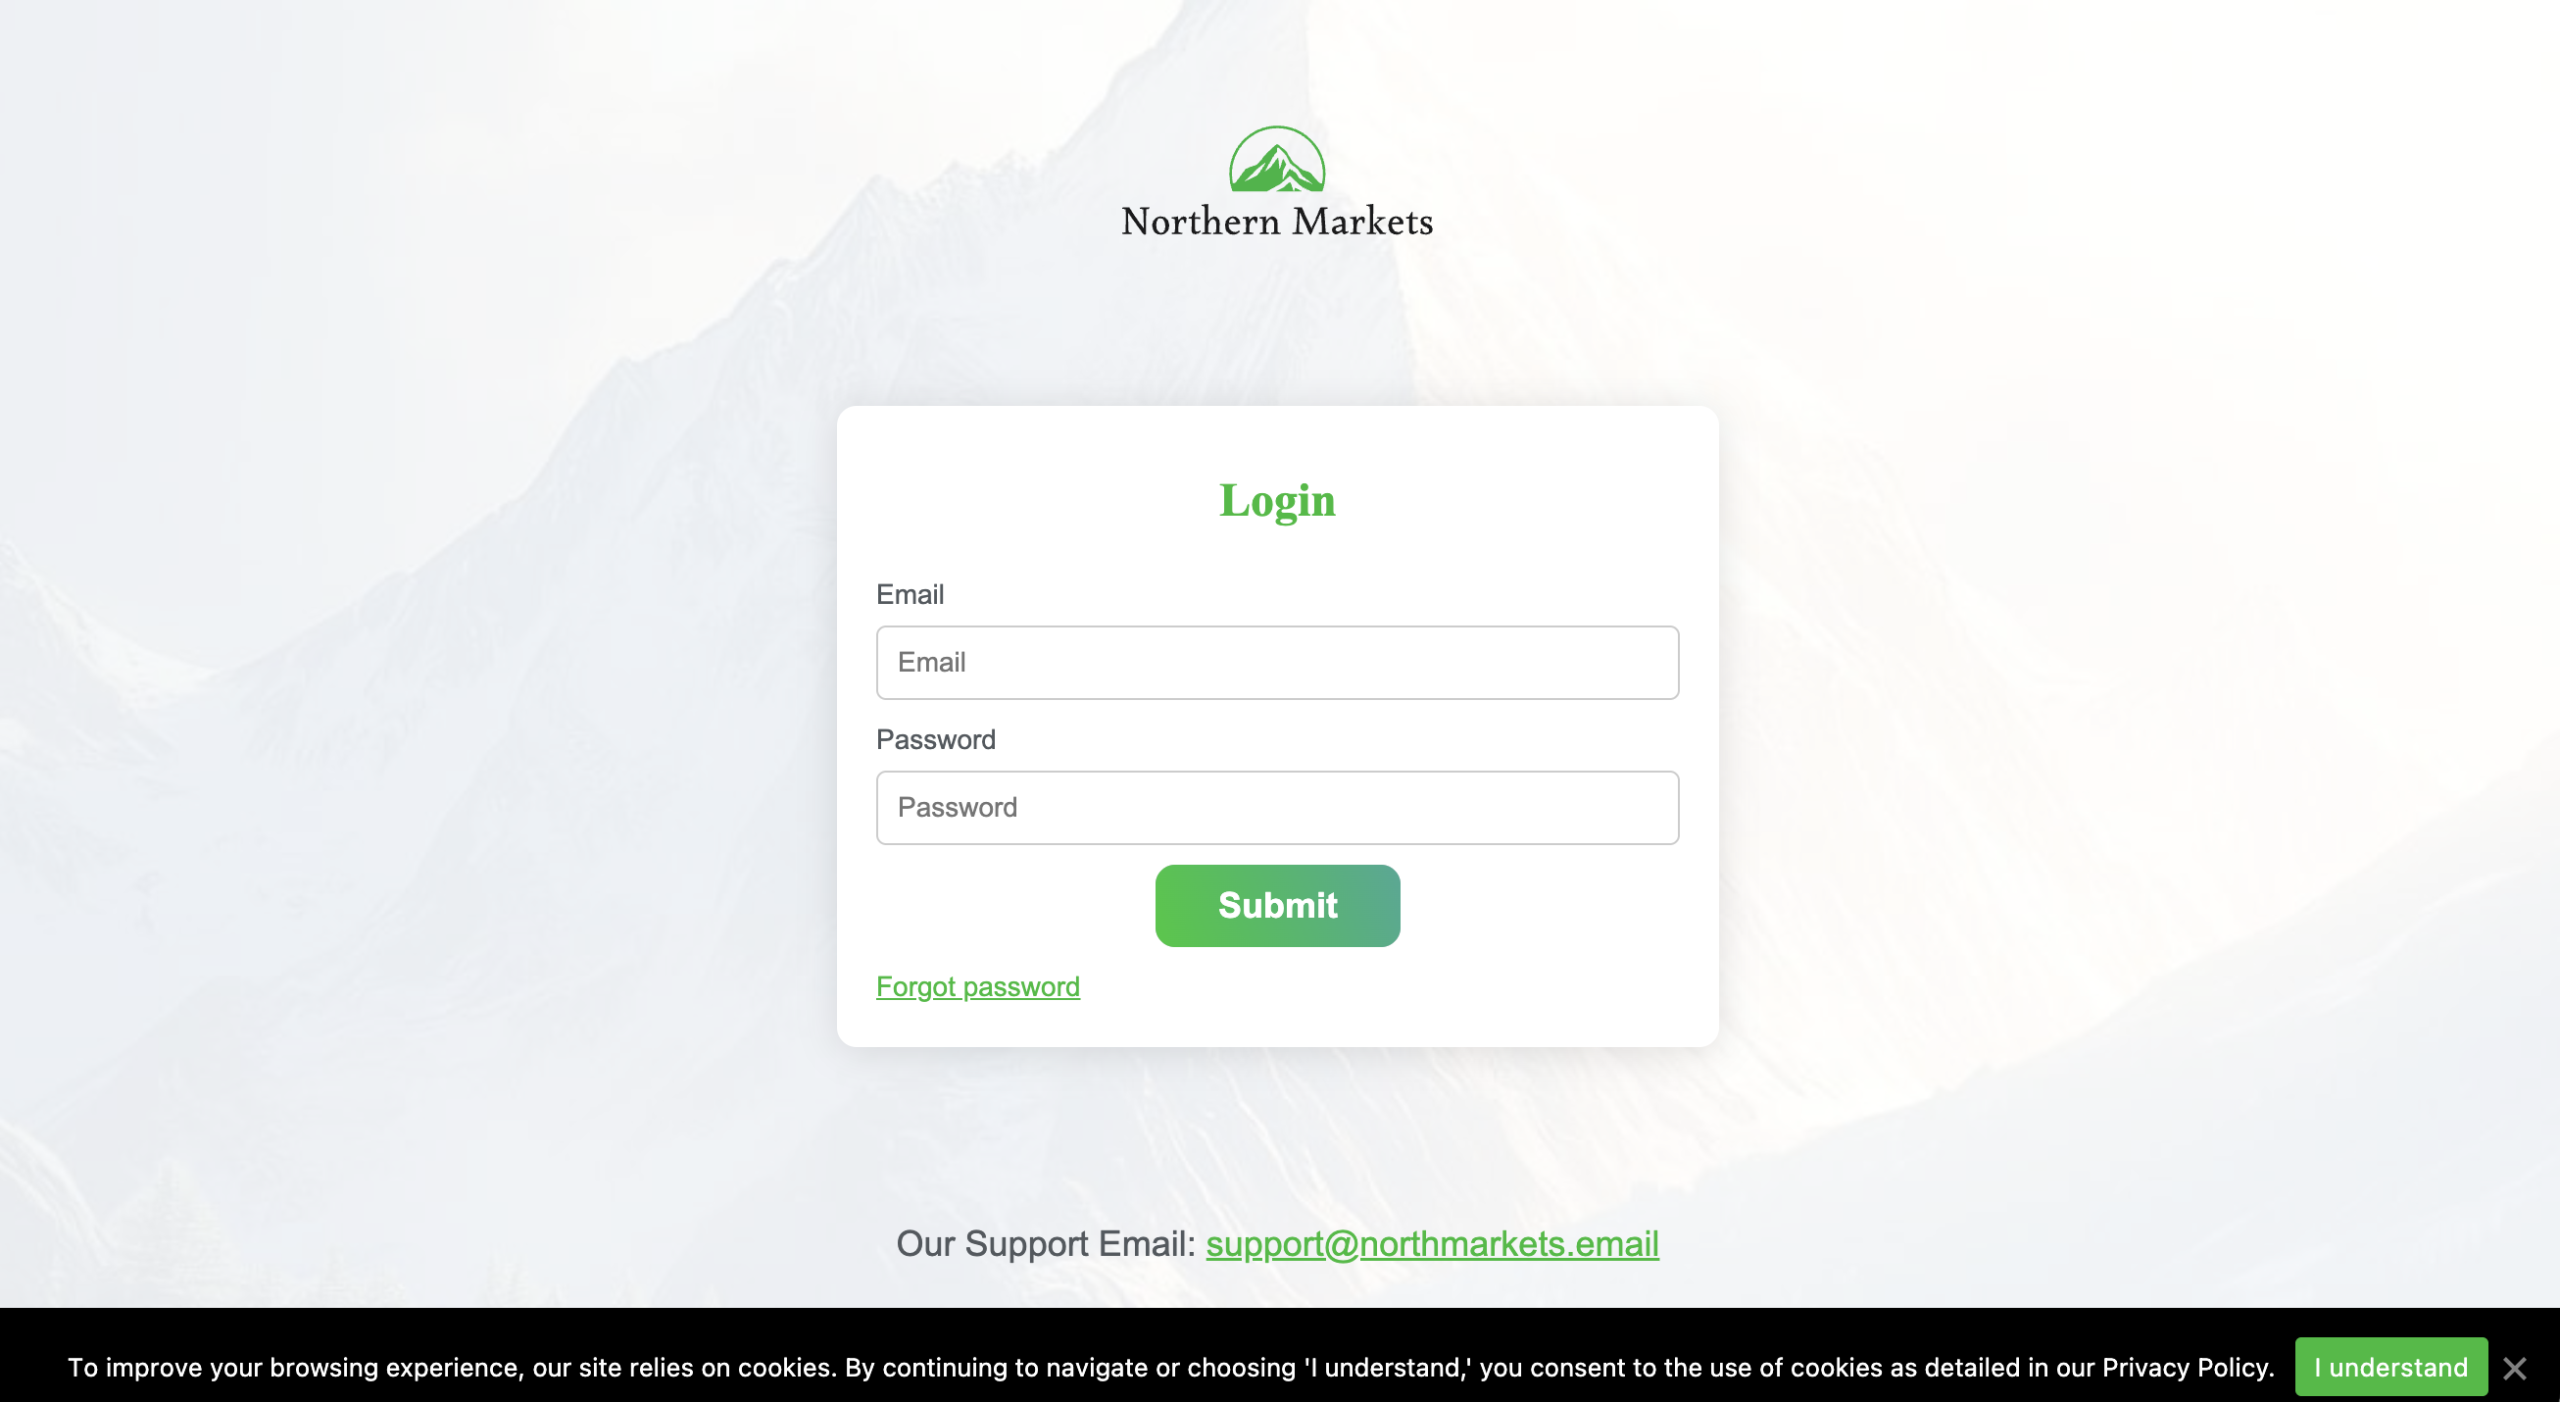The height and width of the screenshot is (1402, 2560).
Task: Dismiss the cookie banner with the X icon
Action: [2515, 1367]
